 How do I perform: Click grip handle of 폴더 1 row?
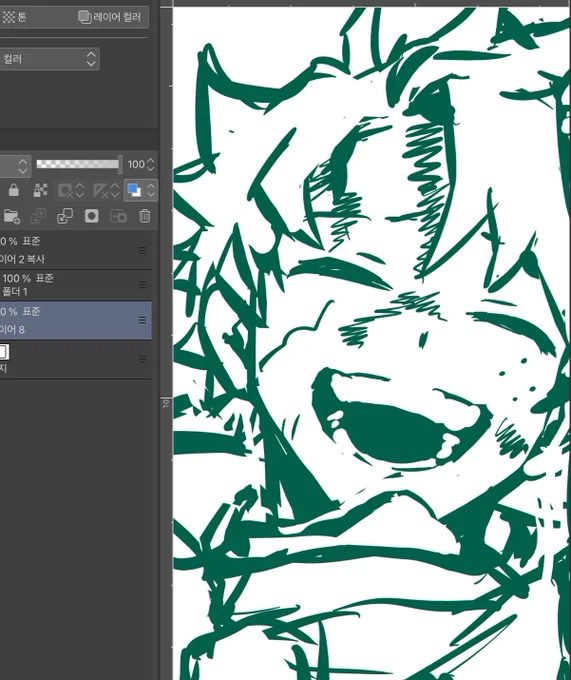click(x=142, y=284)
